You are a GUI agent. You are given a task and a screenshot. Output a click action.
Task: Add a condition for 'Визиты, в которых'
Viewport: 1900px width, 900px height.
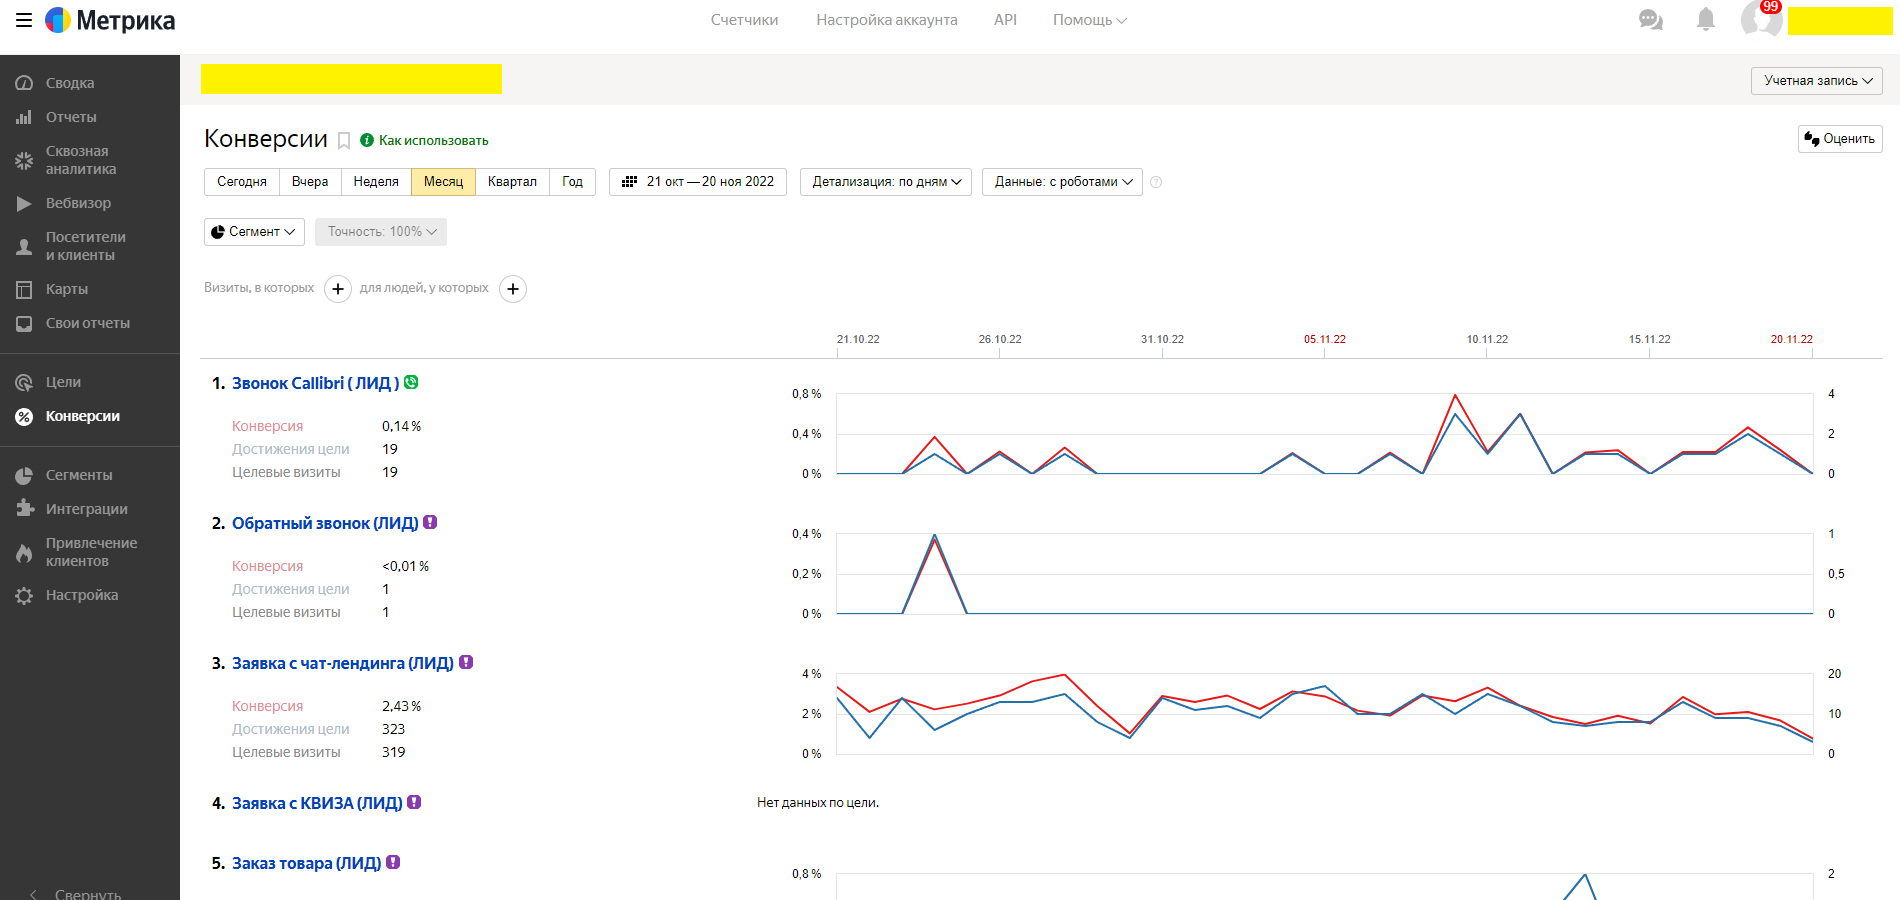(x=338, y=289)
